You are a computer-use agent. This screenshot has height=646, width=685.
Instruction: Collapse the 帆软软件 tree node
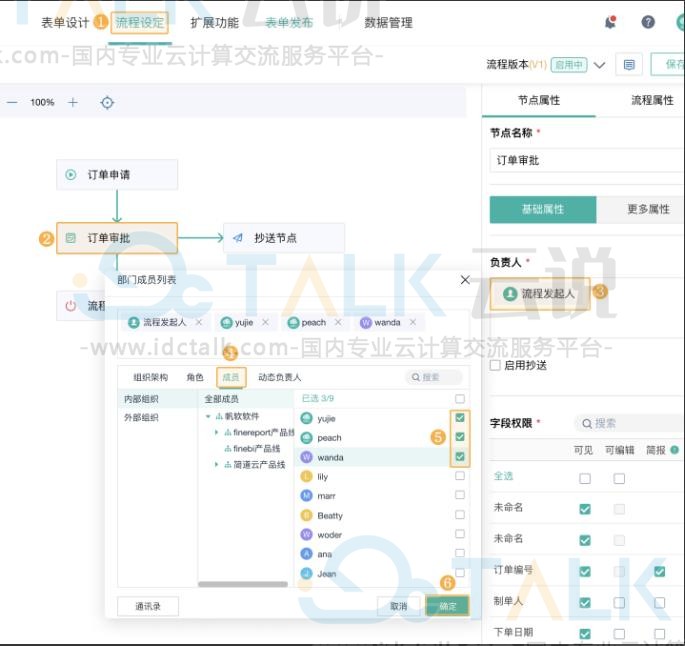[208, 416]
